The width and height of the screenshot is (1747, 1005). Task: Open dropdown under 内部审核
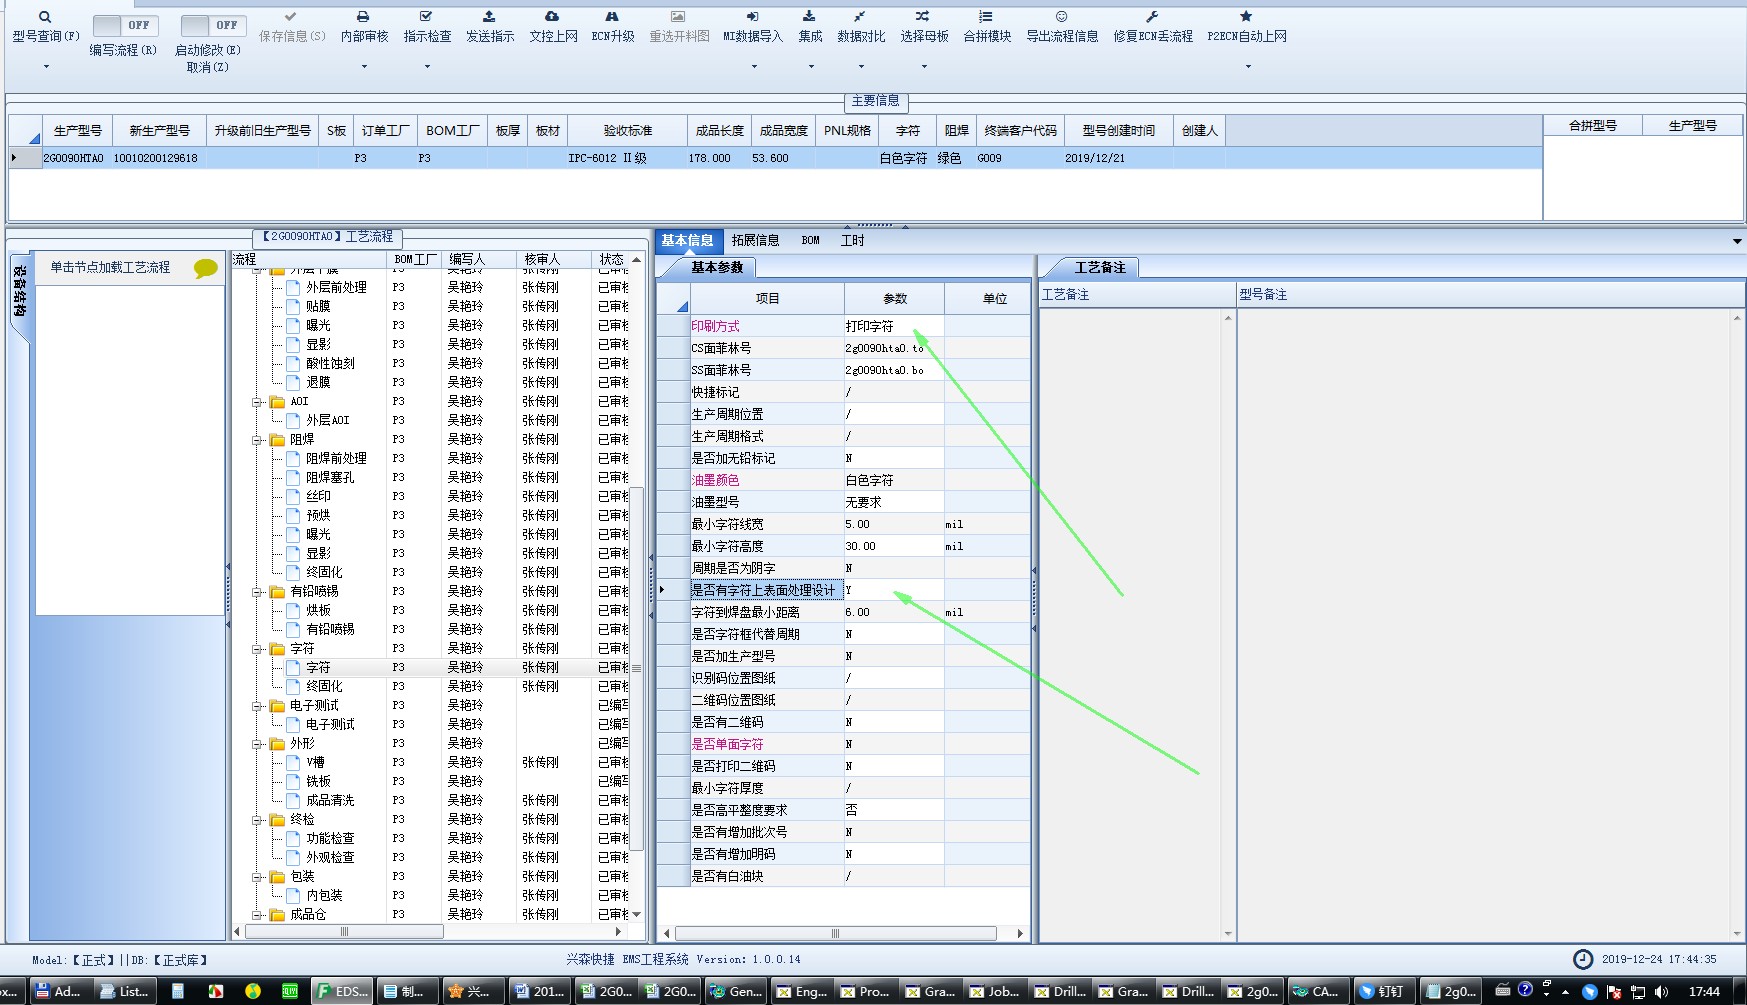pos(364,67)
